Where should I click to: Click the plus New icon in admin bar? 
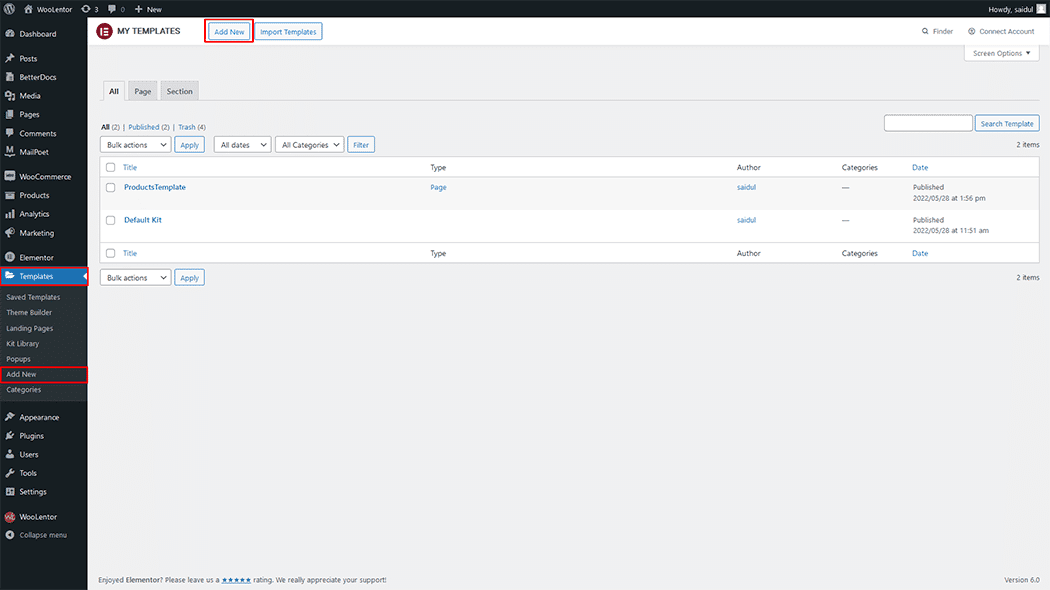[139, 9]
